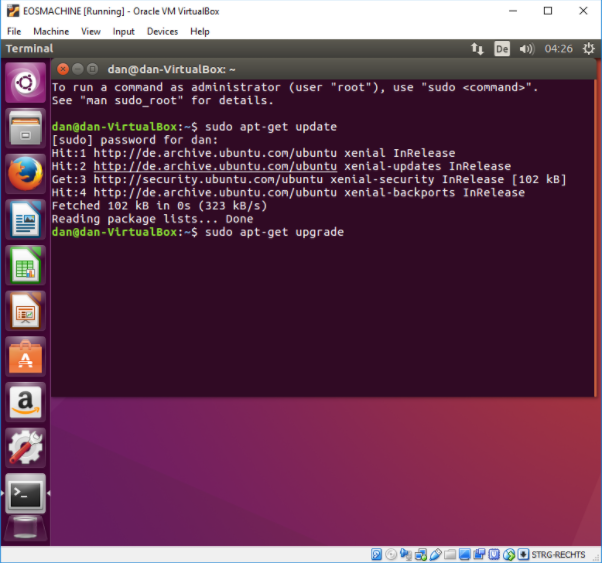Open the 04:26 clock indicator
The width and height of the screenshot is (603, 563).
[x=558, y=49]
